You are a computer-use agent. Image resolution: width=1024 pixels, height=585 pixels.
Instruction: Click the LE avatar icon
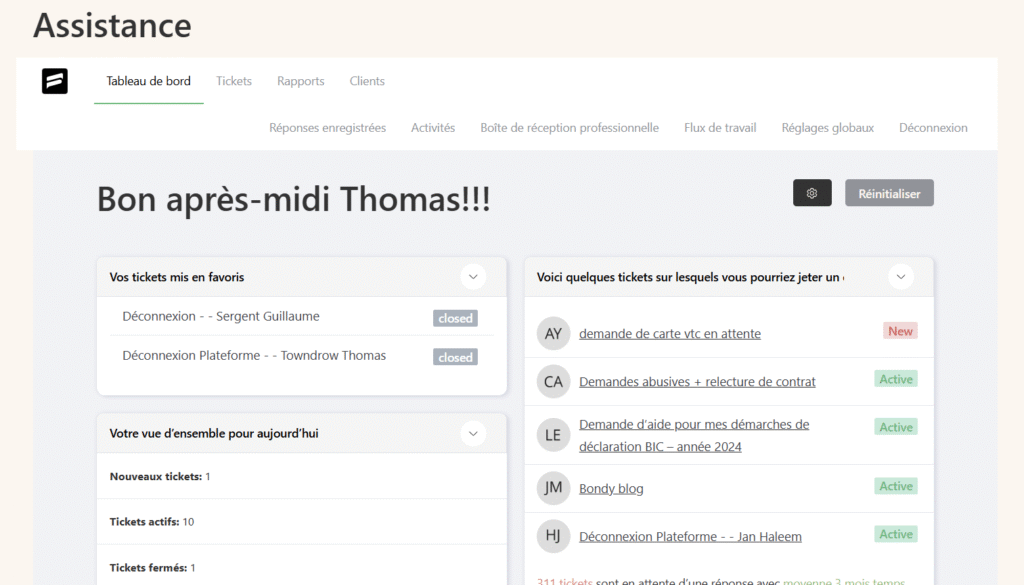click(553, 435)
